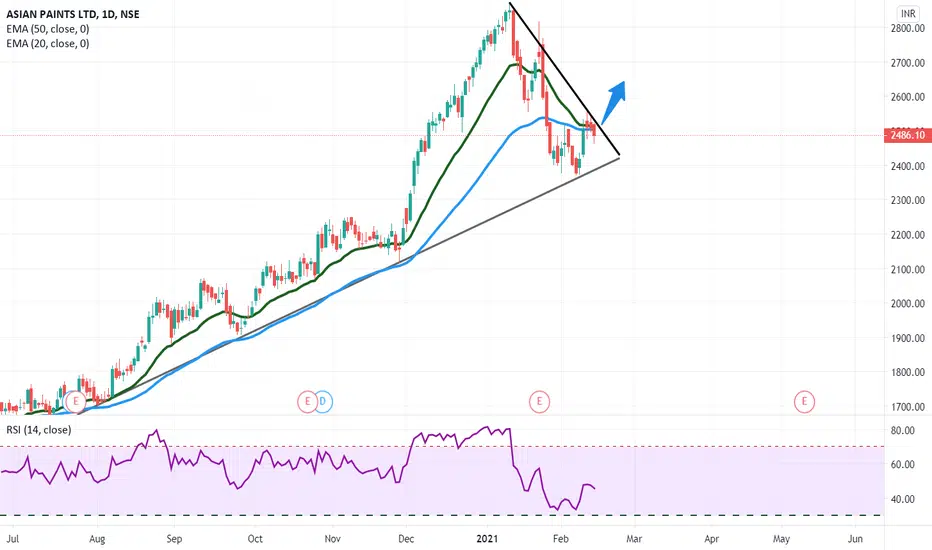Click the Jun label on time axis
The image size is (932, 550).
pyautogui.click(x=855, y=539)
